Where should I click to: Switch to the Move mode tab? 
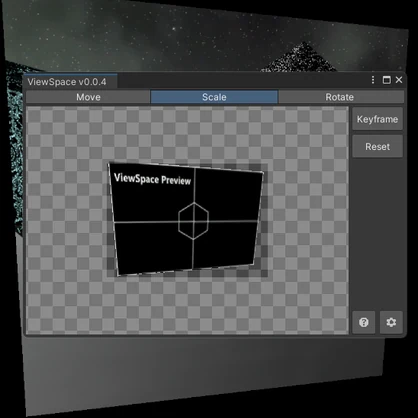pyautogui.click(x=88, y=97)
